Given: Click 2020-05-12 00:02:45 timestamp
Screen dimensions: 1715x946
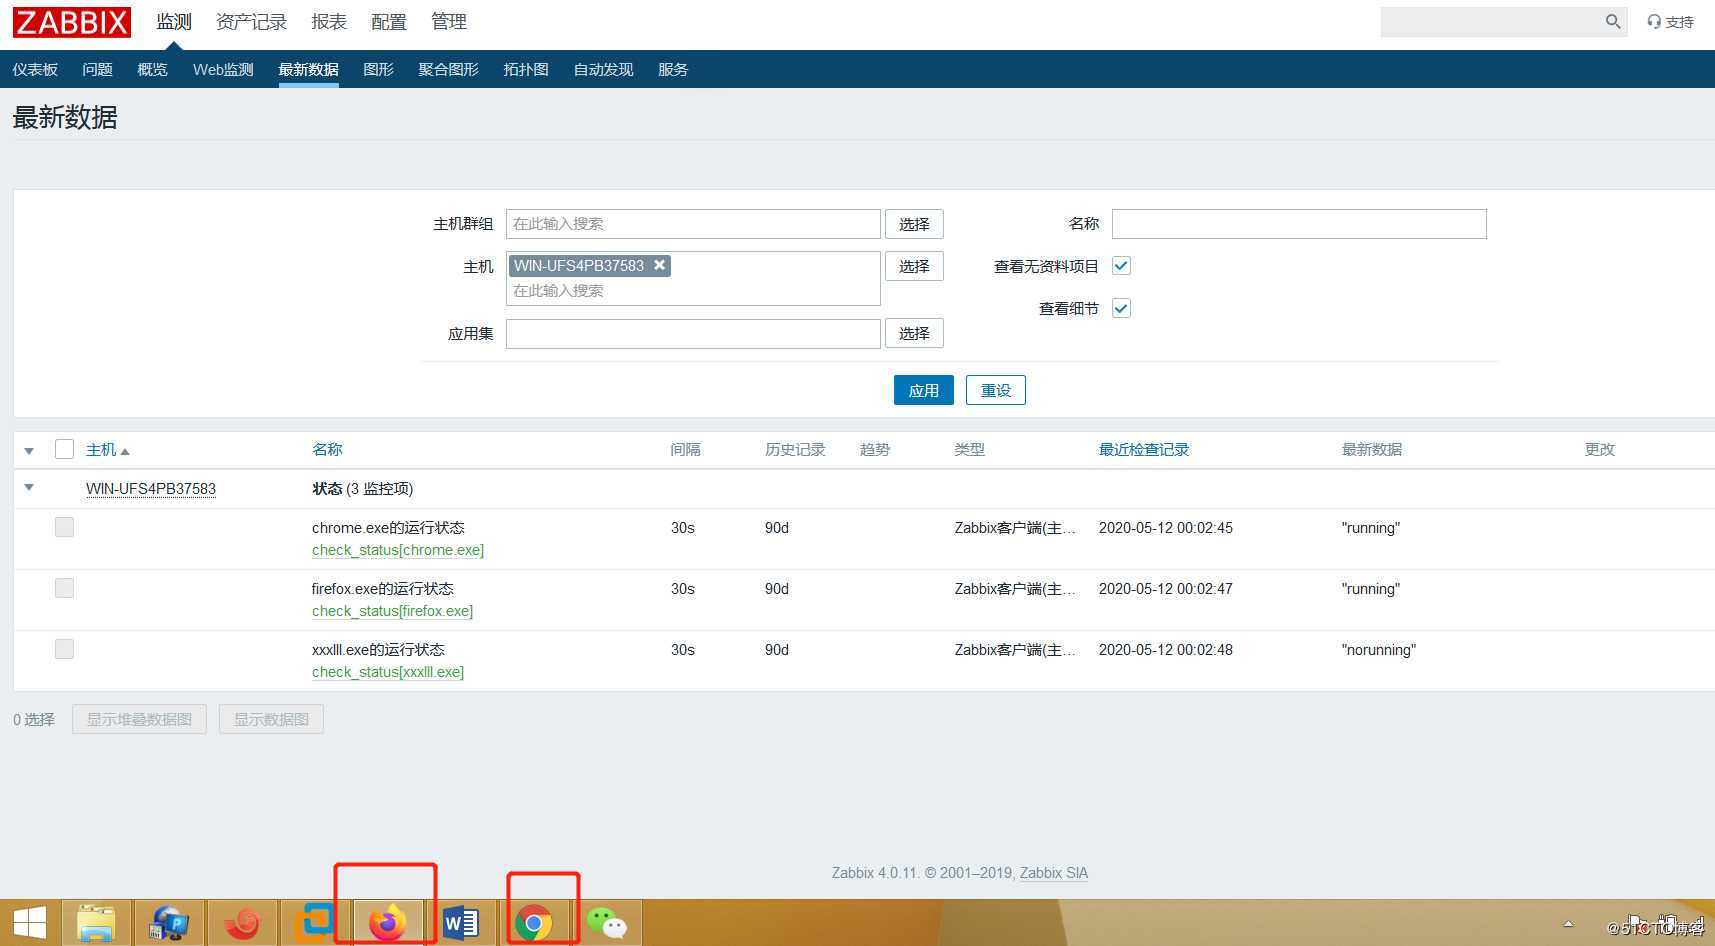Looking at the screenshot, I should tap(1166, 528).
